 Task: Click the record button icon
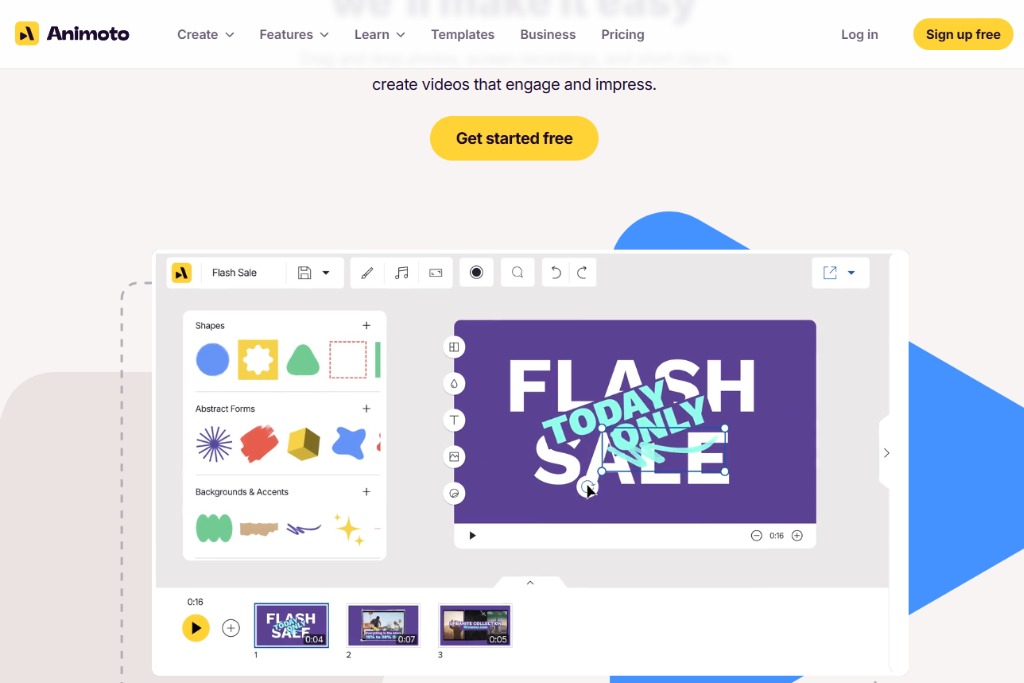pos(476,272)
